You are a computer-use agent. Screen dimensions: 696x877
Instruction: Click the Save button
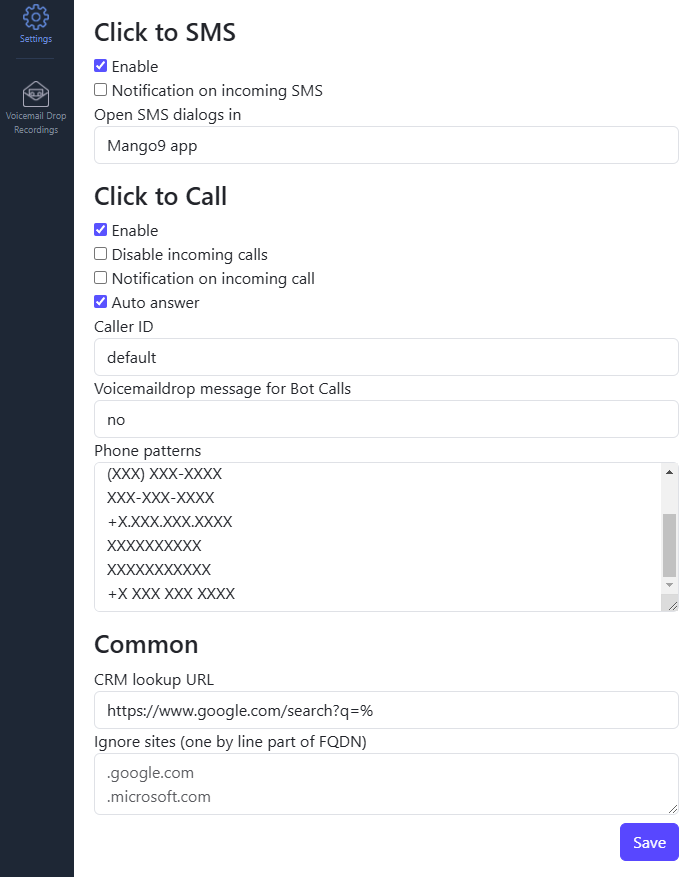pyautogui.click(x=649, y=842)
